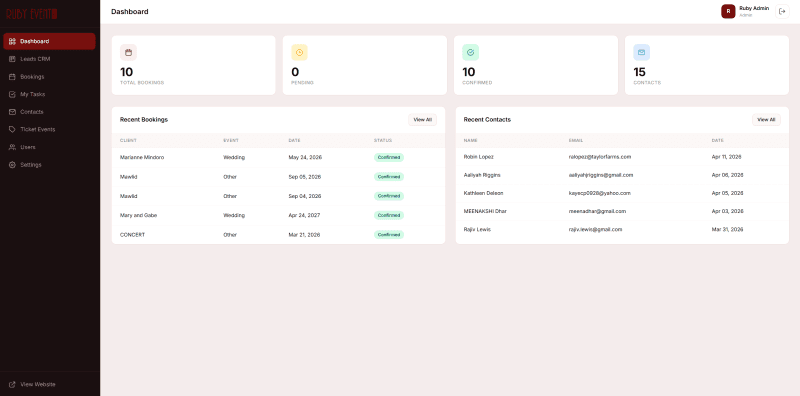This screenshot has width=800, height=396.
Task: Click the Dashboard page title in header
Action: [130, 12]
